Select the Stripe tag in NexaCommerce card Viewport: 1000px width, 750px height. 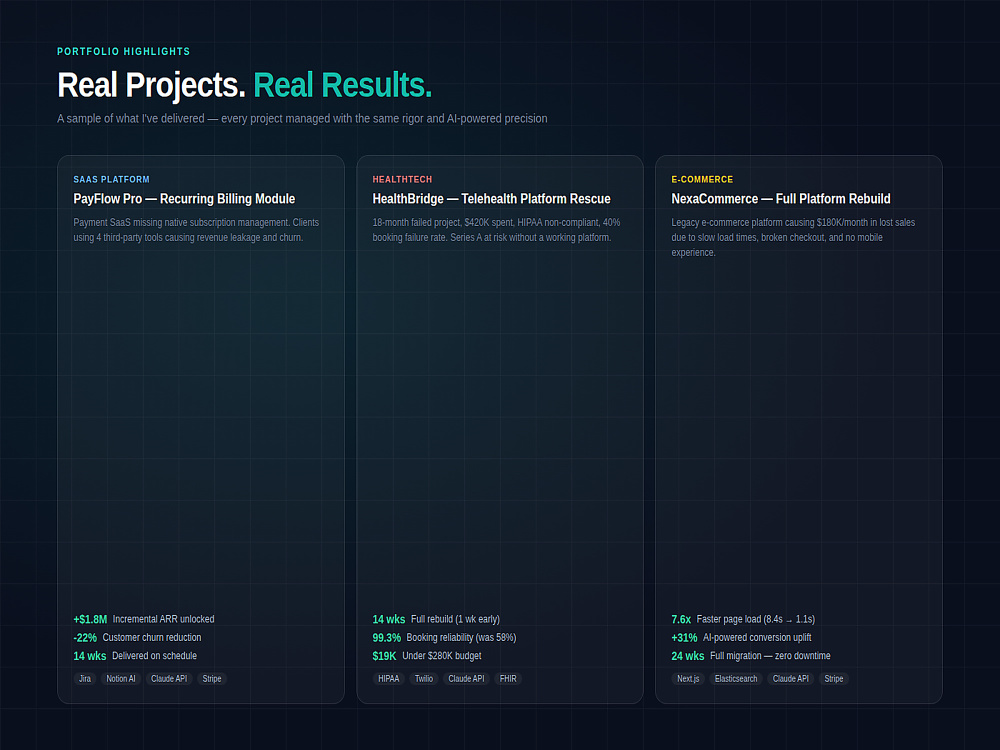pyautogui.click(x=834, y=679)
